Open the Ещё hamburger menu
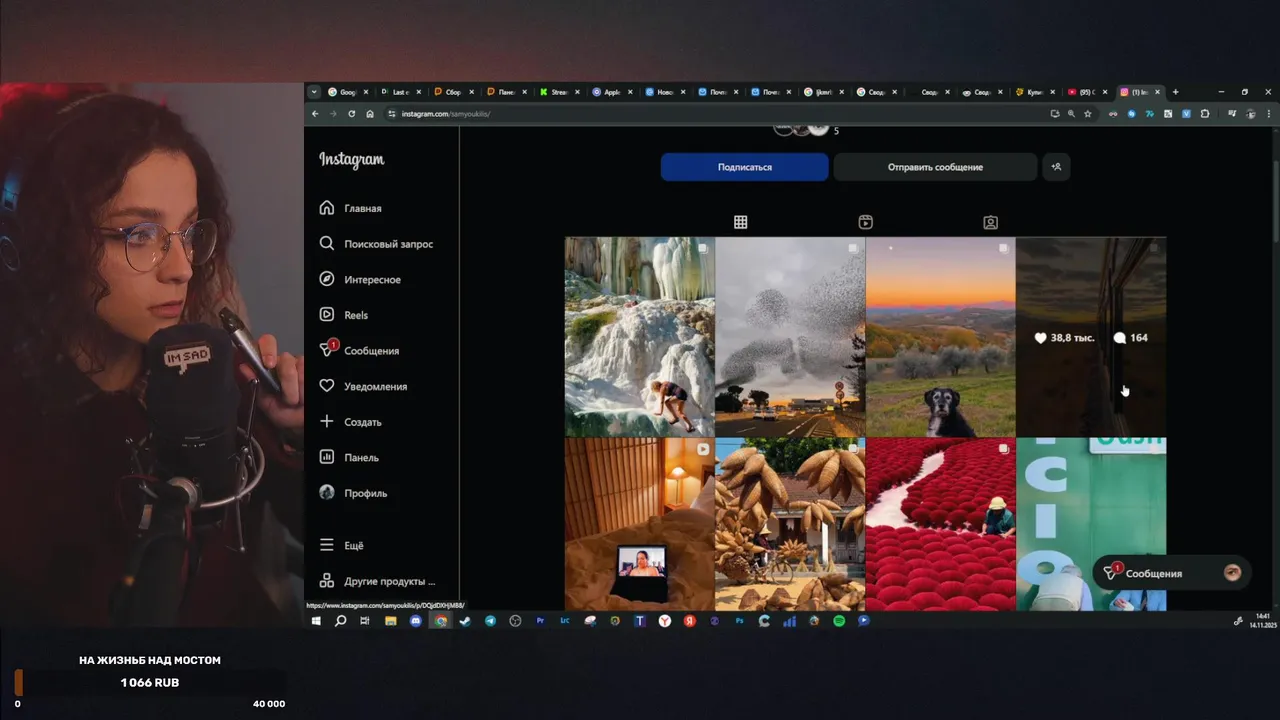The width and height of the screenshot is (1280, 720). click(326, 545)
